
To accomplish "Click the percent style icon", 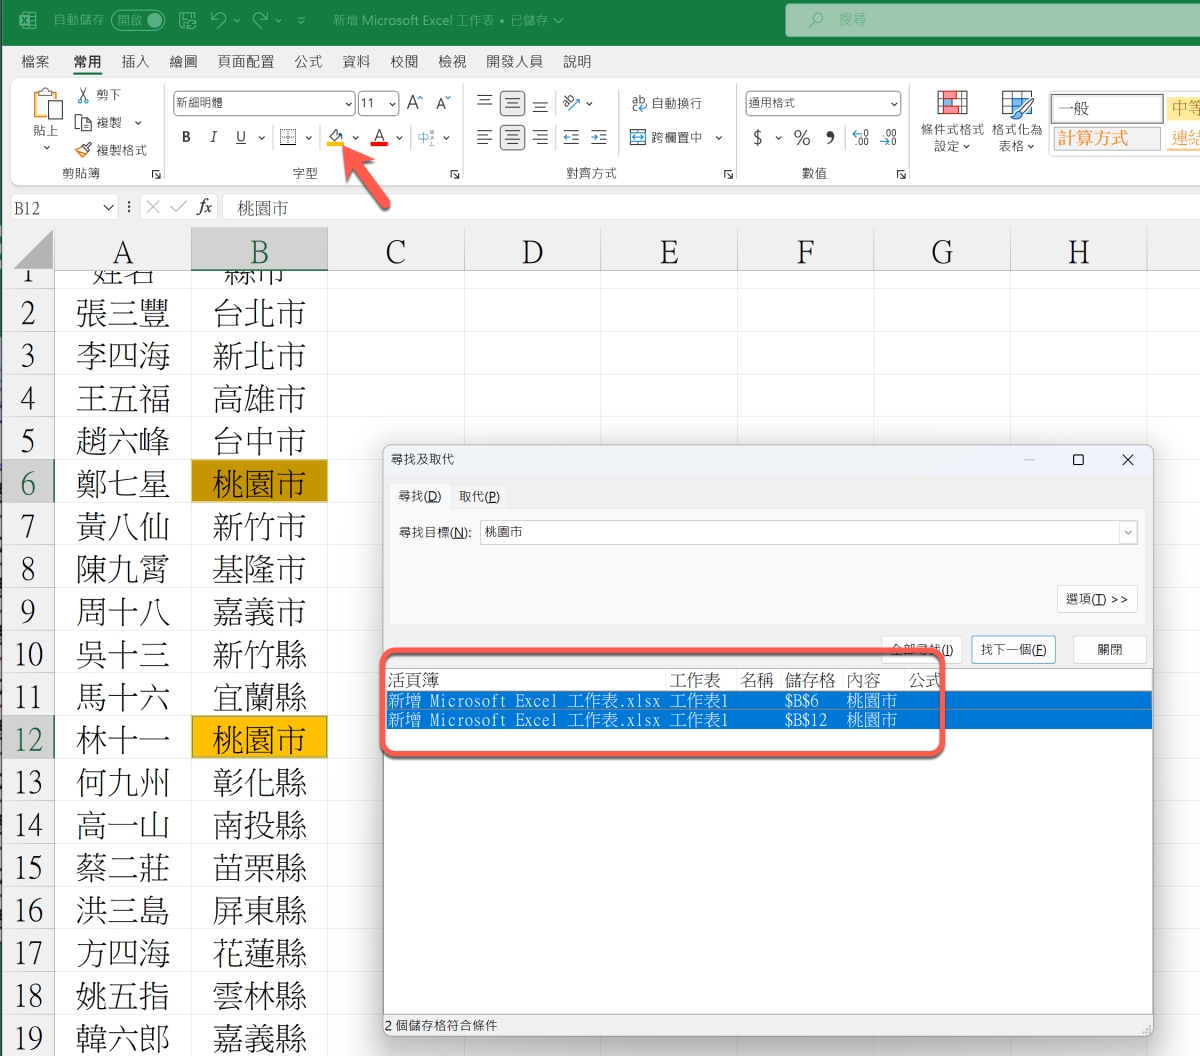I will tap(802, 137).
